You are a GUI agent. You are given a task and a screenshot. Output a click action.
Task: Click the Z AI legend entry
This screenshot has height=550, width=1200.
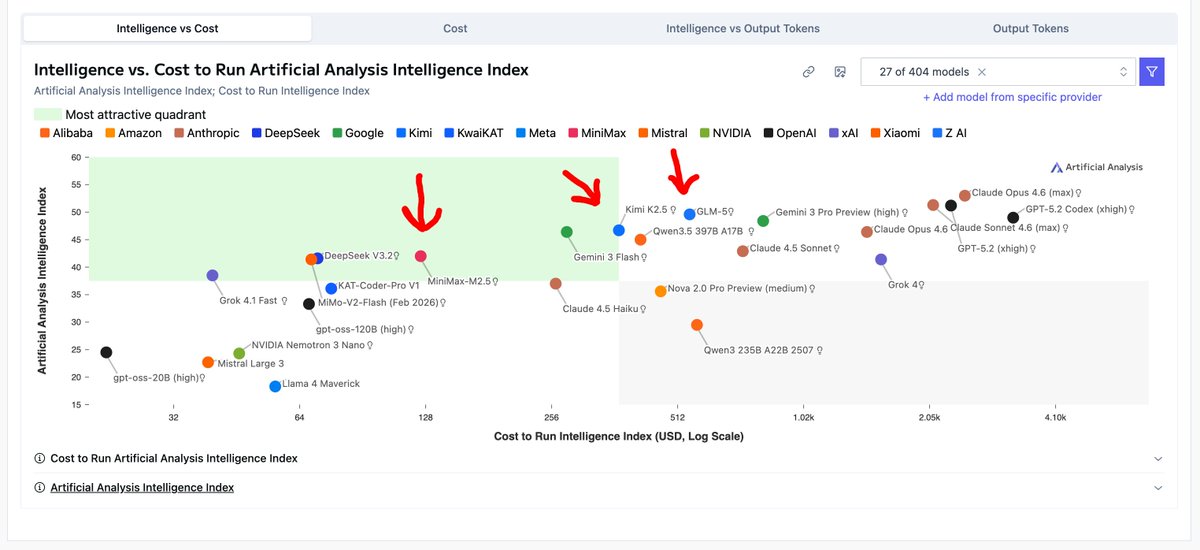click(949, 132)
